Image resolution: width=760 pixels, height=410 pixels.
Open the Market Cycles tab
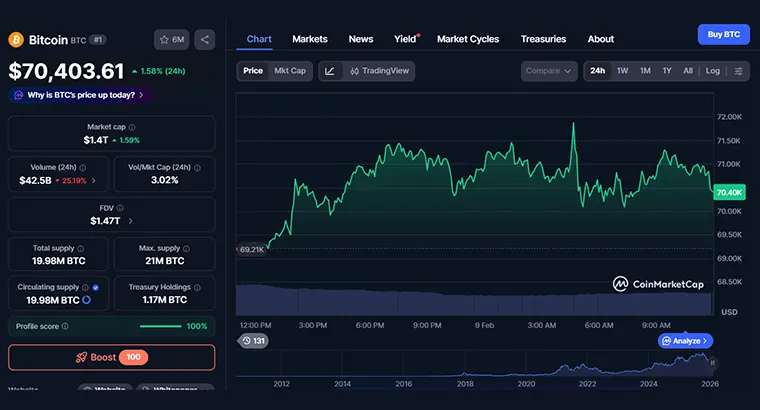point(468,39)
